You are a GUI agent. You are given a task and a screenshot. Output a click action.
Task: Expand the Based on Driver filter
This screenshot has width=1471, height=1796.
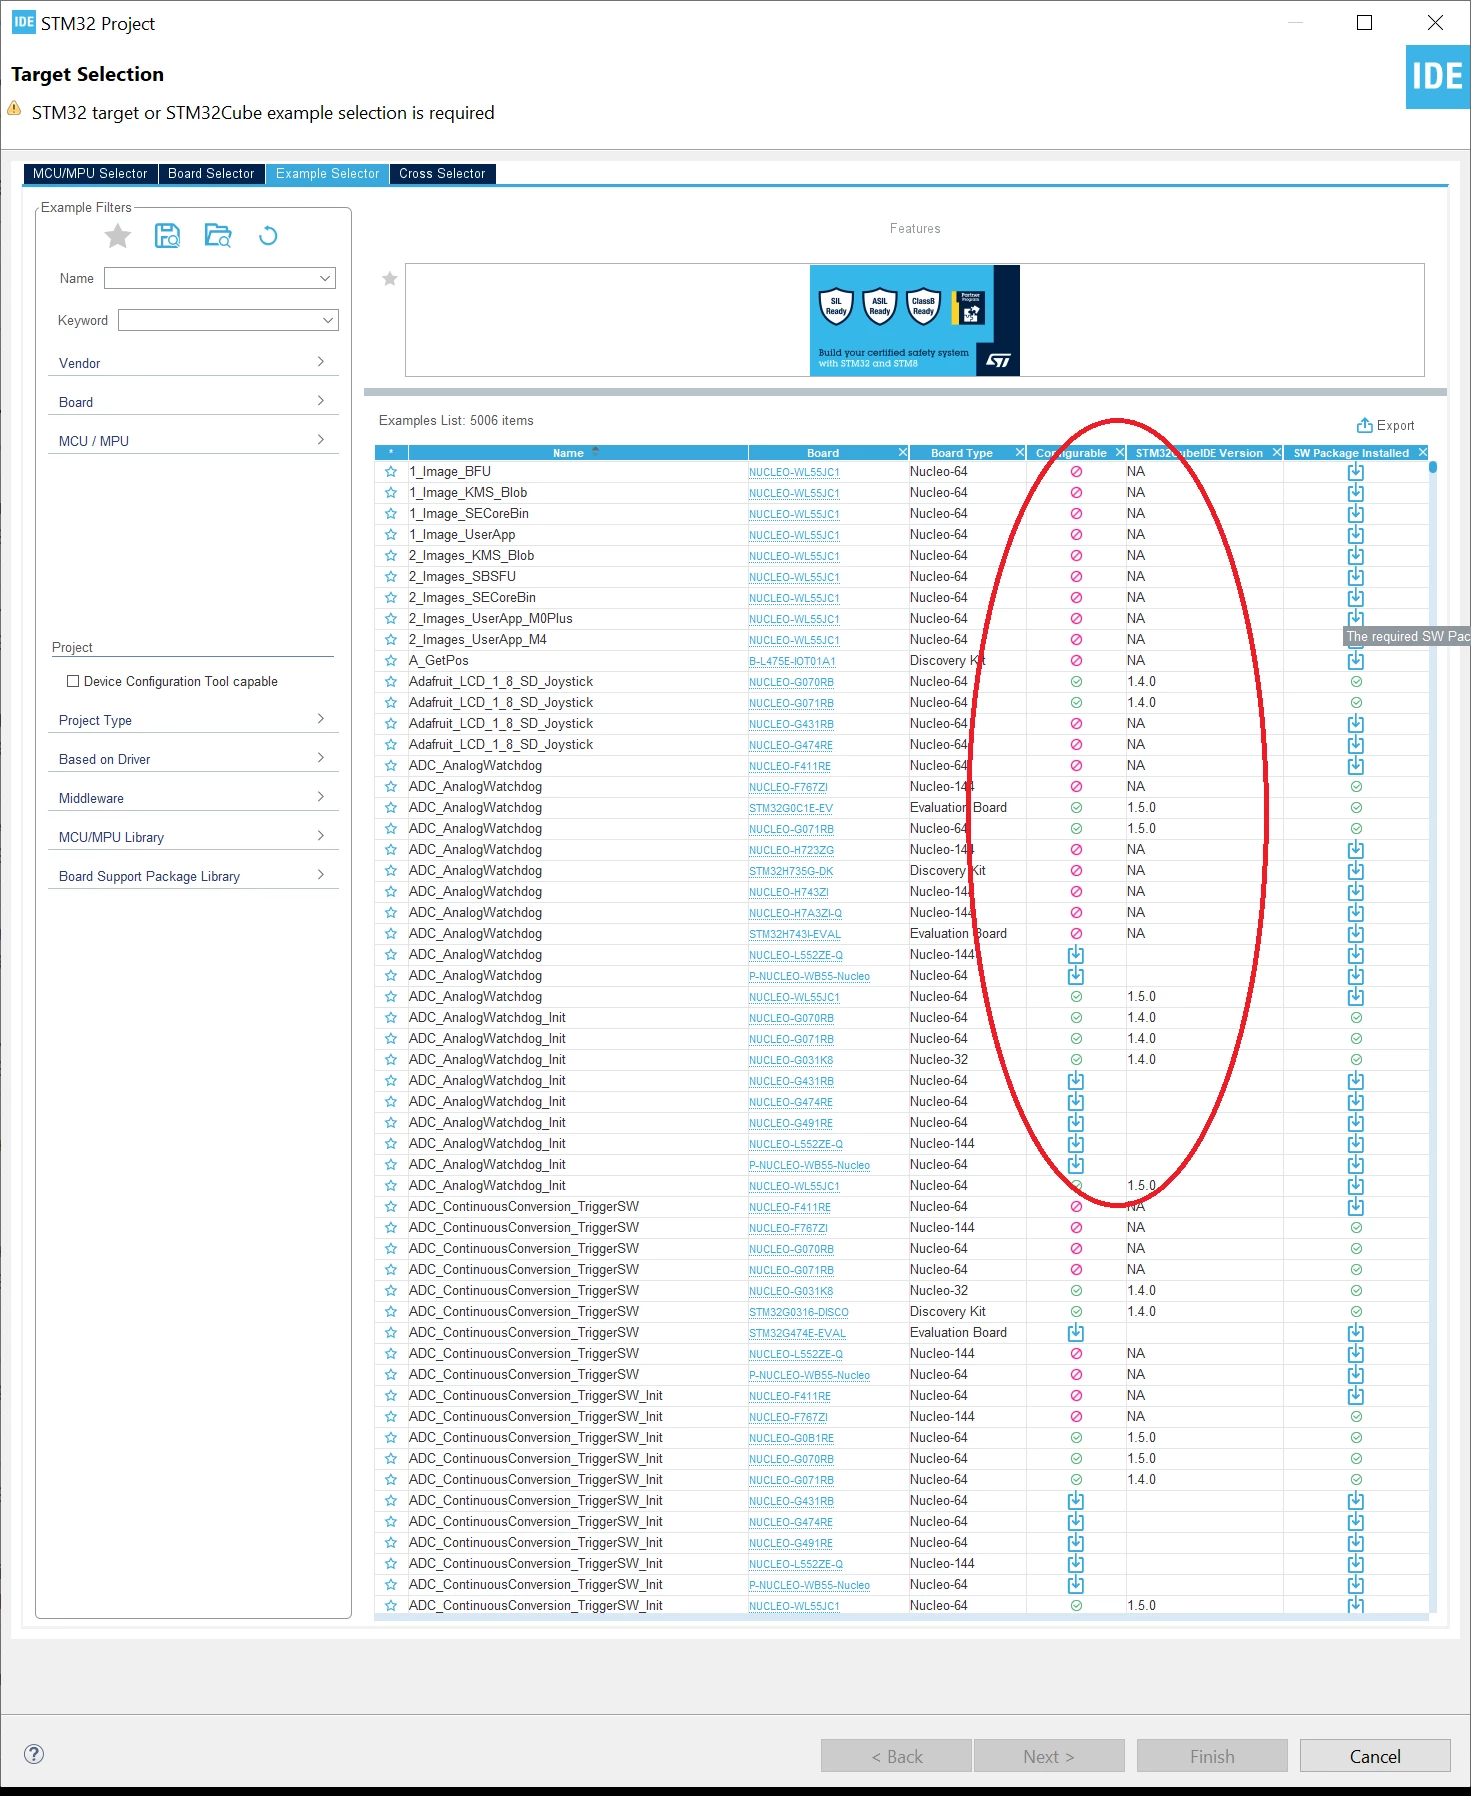click(x=193, y=758)
